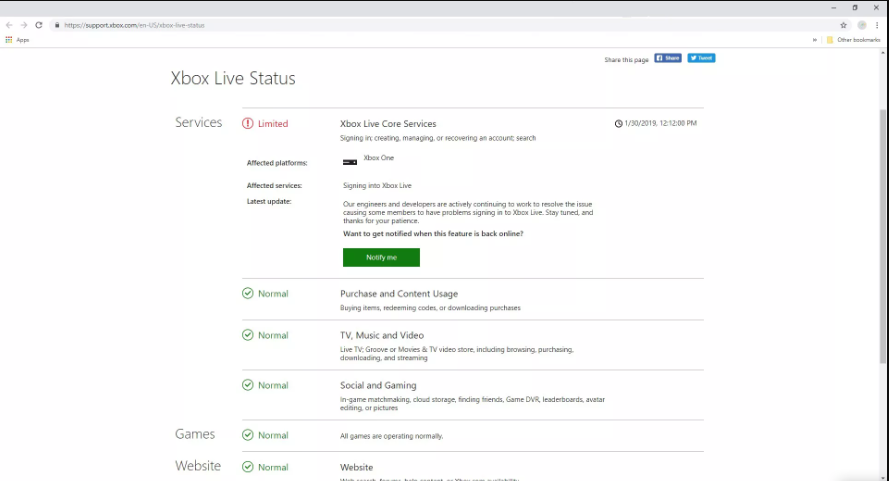
Task: Click the 'Latest update:' label
Action: click(269, 201)
